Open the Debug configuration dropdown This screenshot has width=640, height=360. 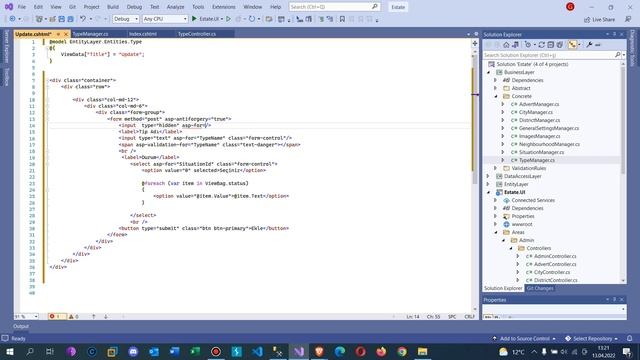pyautogui.click(x=126, y=19)
